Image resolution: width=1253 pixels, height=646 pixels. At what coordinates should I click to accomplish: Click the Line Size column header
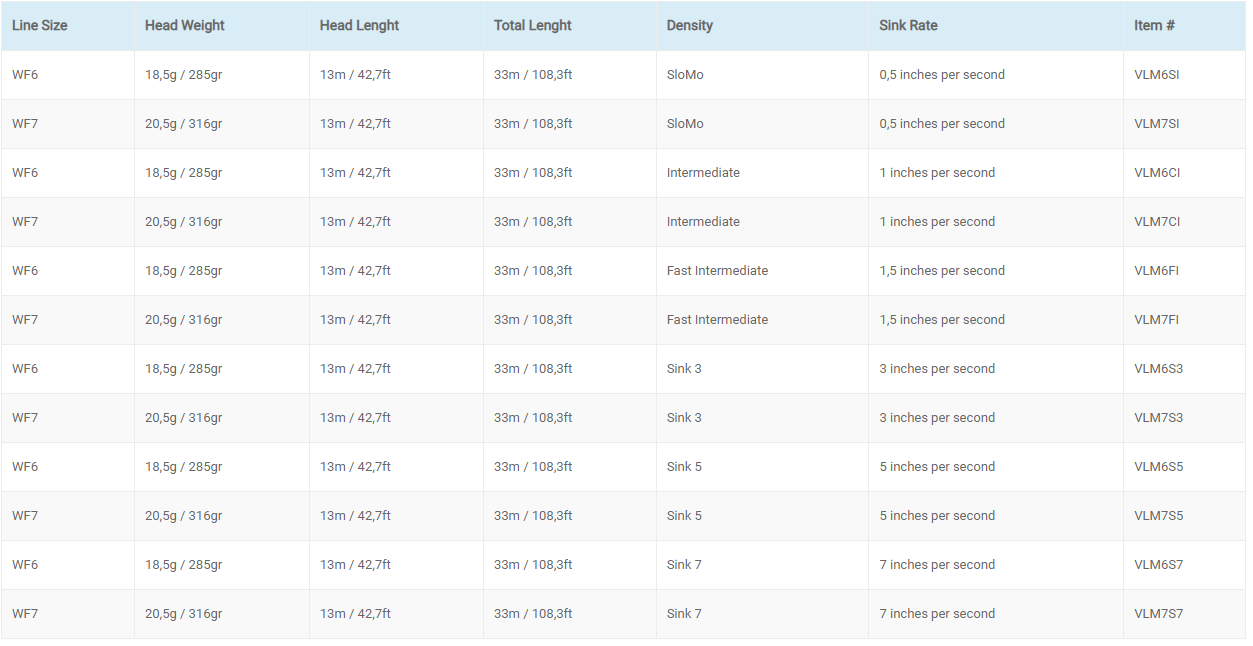coord(40,26)
